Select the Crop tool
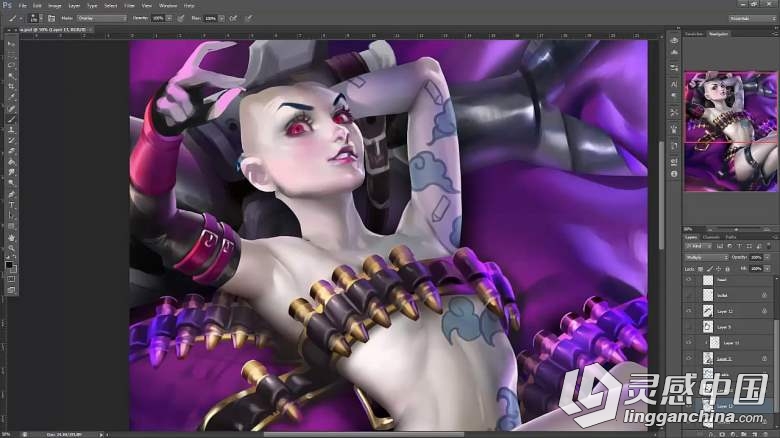Image resolution: width=780 pixels, height=438 pixels. (11, 87)
